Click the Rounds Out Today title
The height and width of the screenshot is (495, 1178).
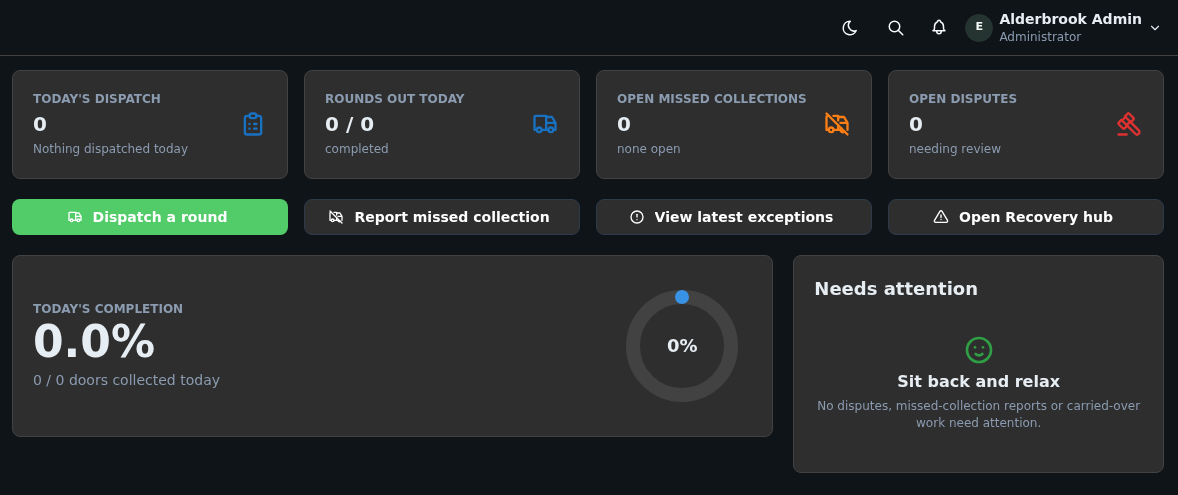point(394,98)
